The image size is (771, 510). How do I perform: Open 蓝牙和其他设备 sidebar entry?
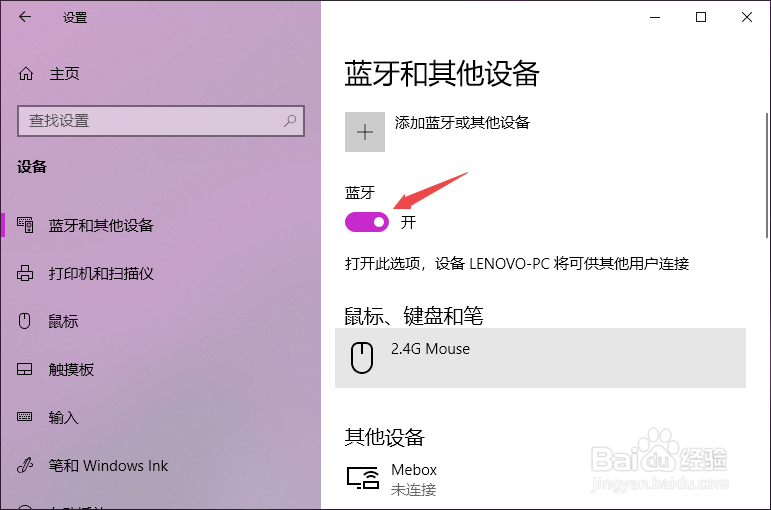tap(160, 225)
